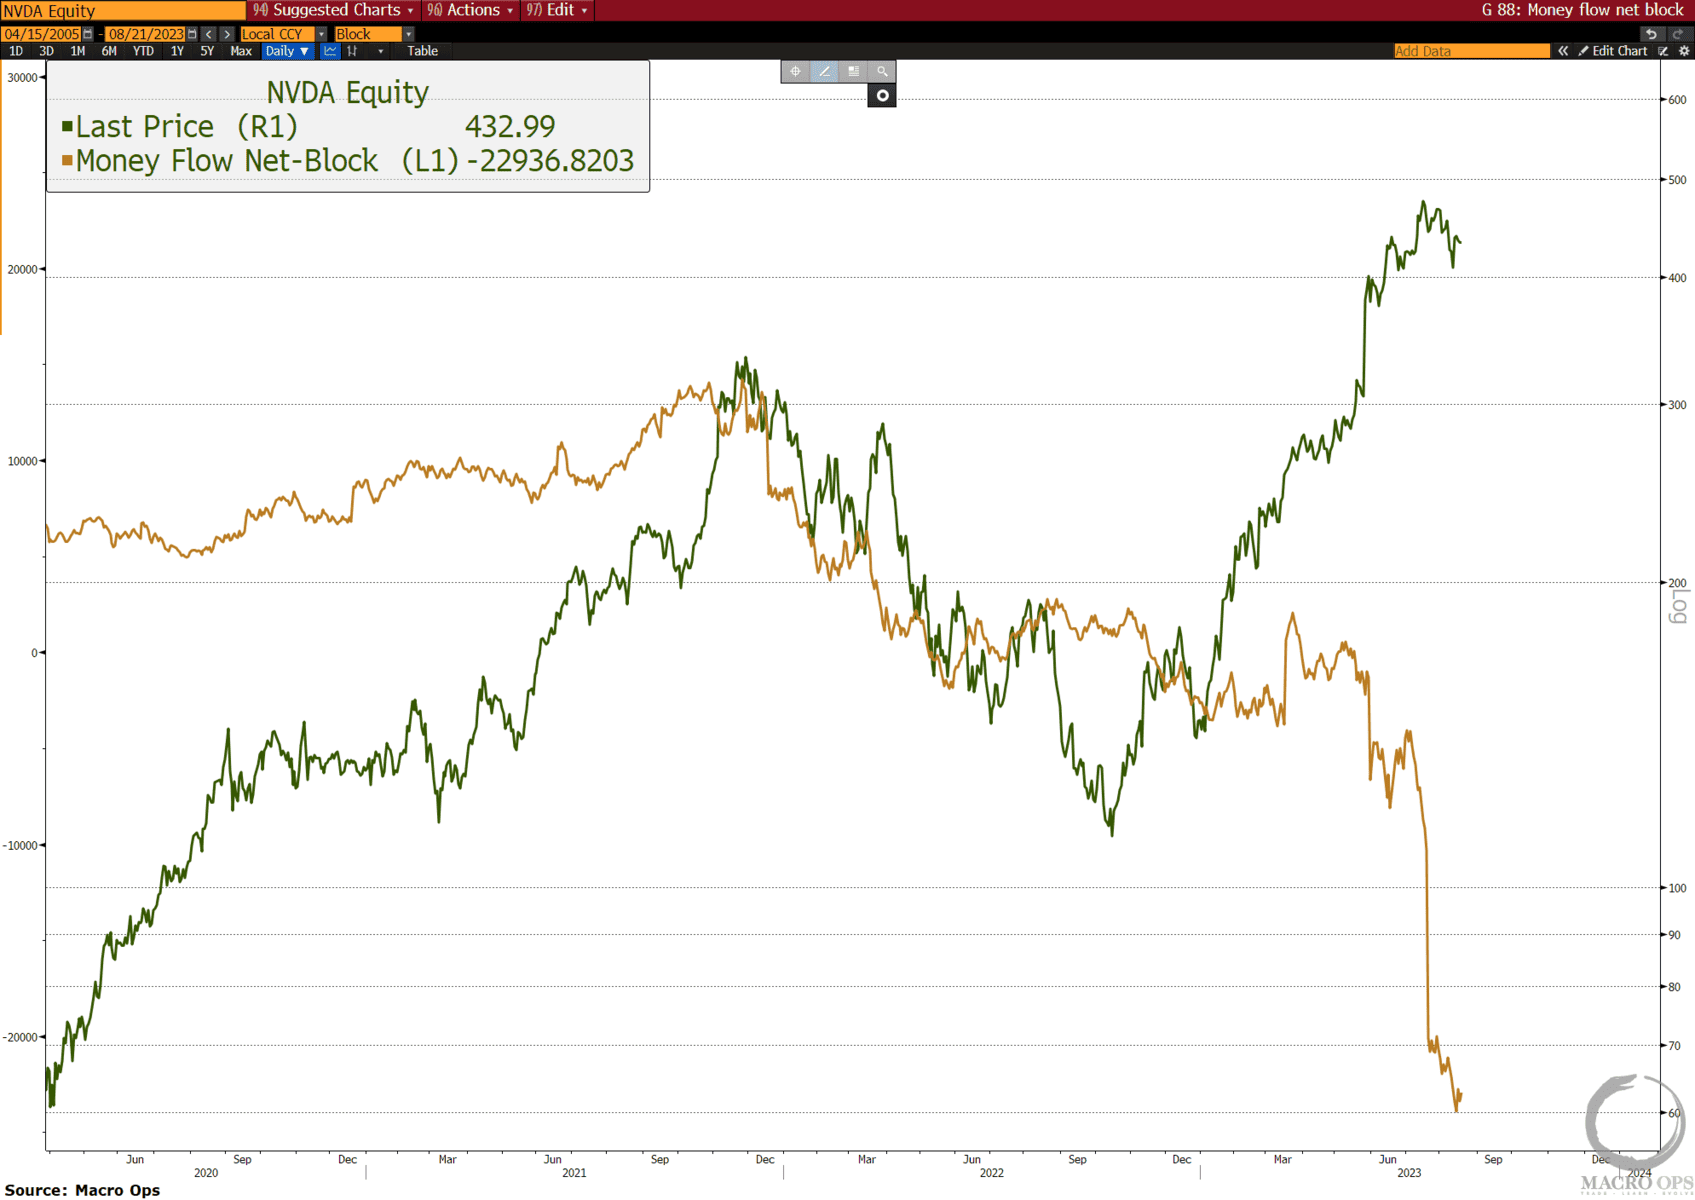Open the Daily periodicity dropdown
Screen dimensions: 1695x1200
(x=287, y=51)
